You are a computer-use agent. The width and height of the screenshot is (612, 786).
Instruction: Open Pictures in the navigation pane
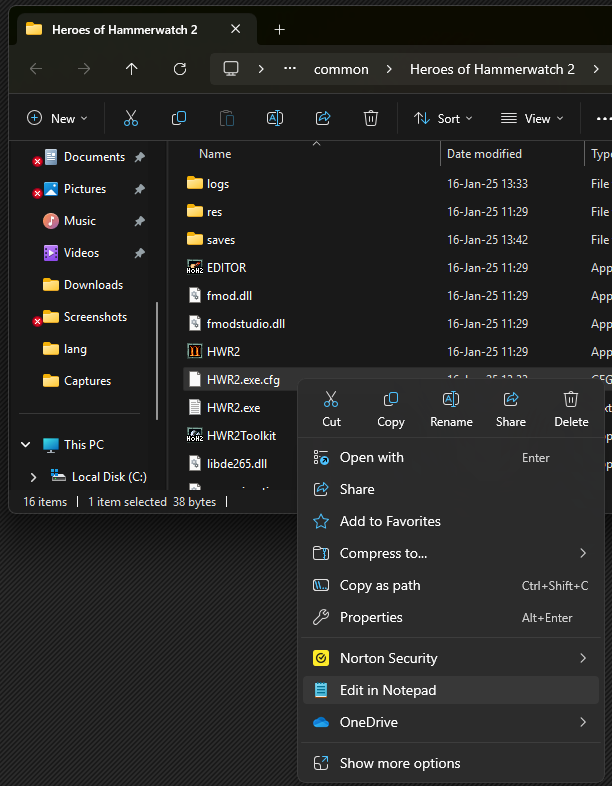[84, 189]
